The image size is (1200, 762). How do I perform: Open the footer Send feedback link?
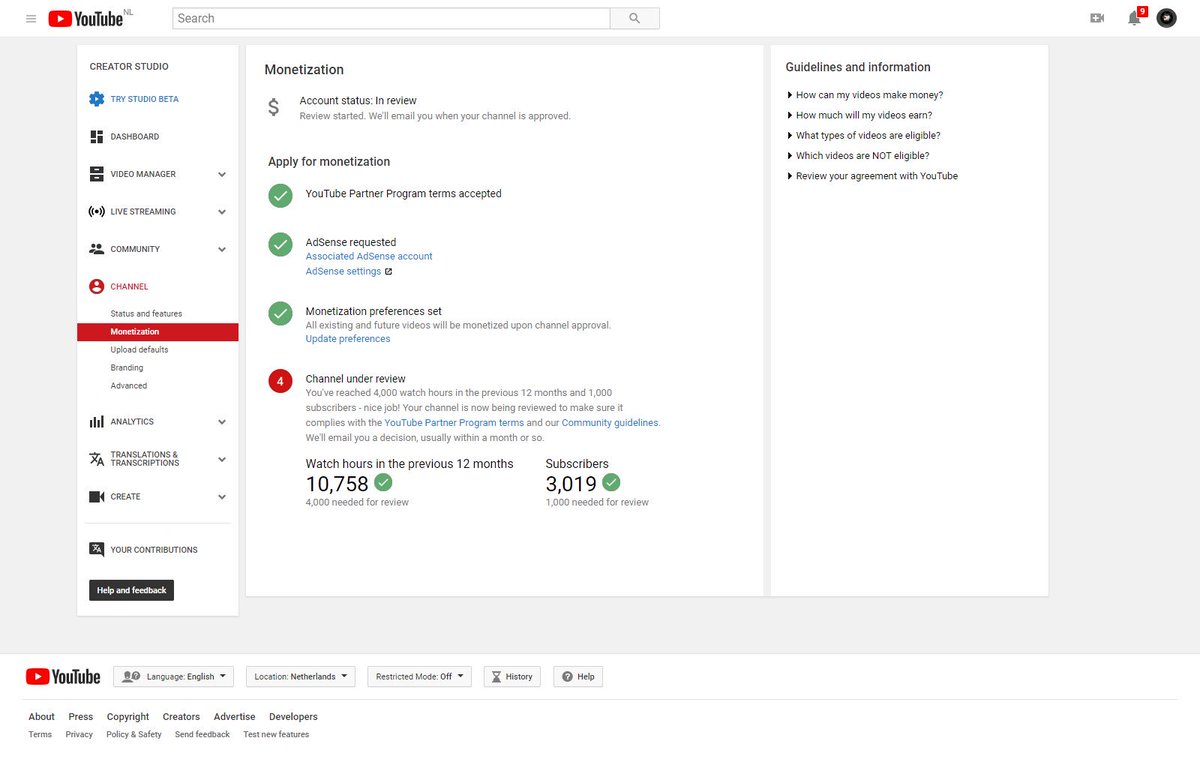click(202, 735)
